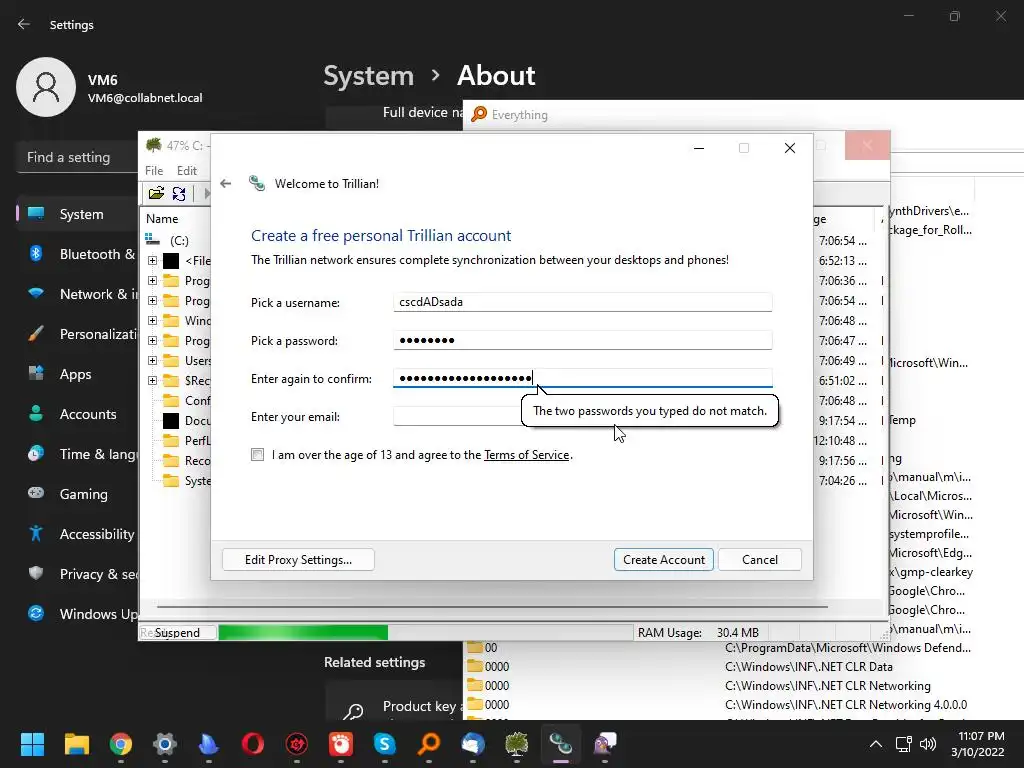The image size is (1024, 768).
Task: Open the System category in Settings
Action: (77, 214)
